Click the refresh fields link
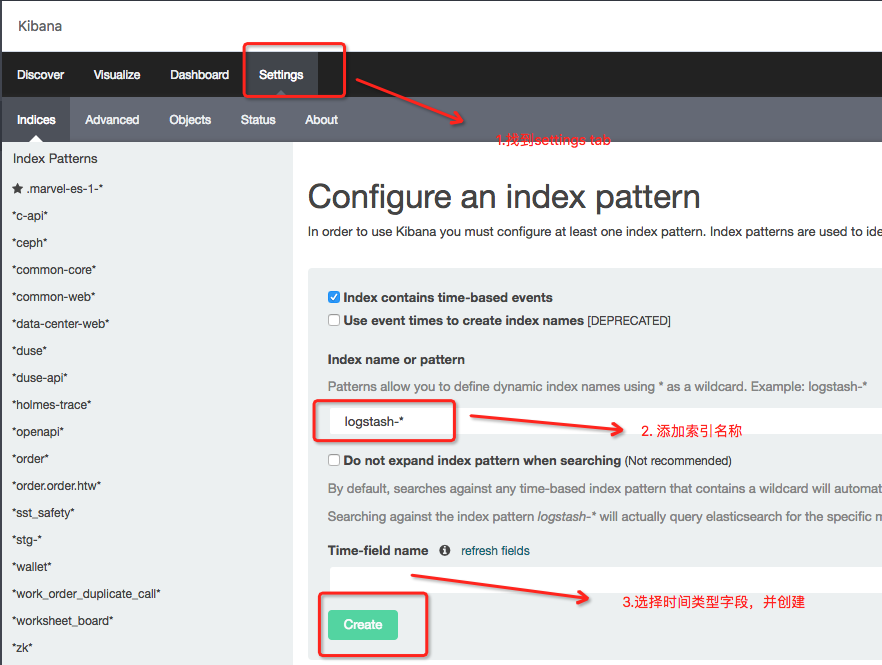This screenshot has height=665, width=882. 496,551
